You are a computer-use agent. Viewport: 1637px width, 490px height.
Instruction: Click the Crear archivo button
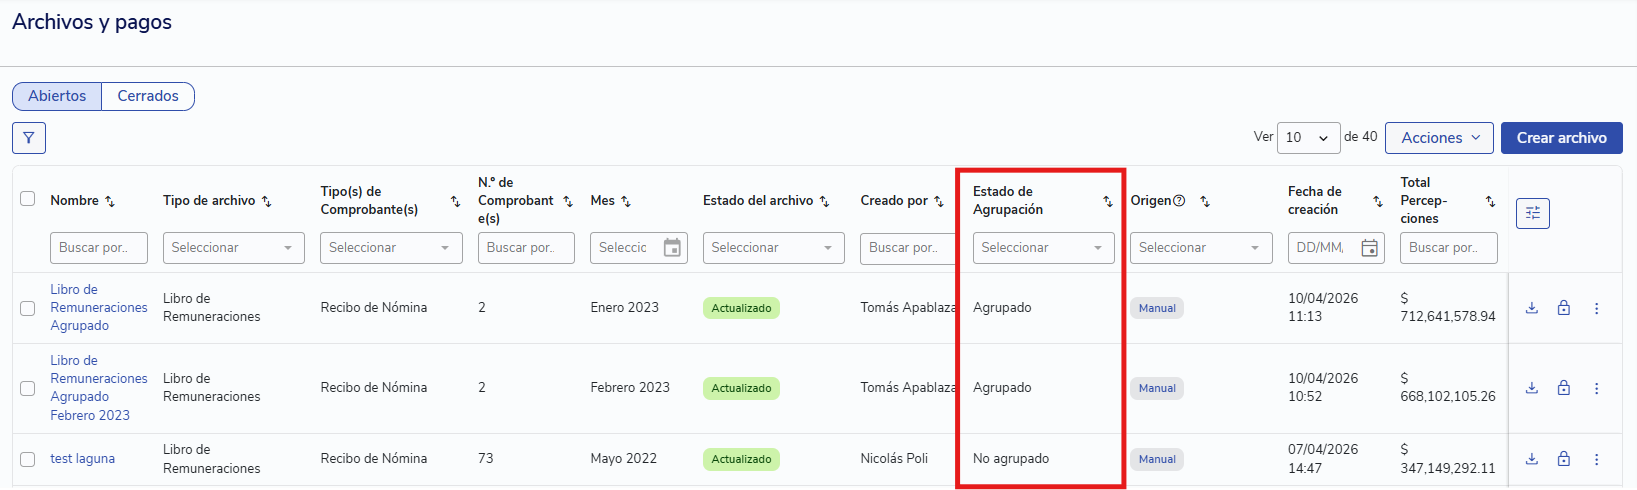pyautogui.click(x=1561, y=138)
